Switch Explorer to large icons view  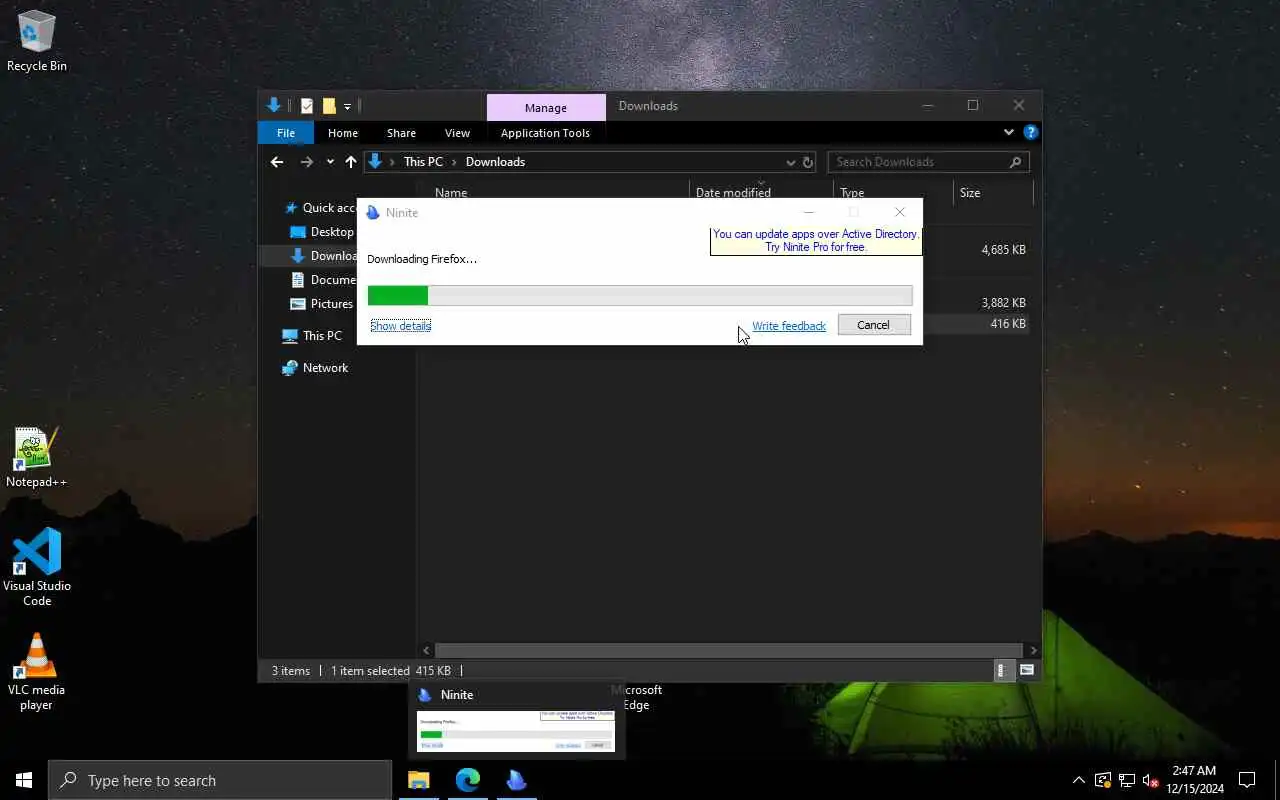[1027, 671]
